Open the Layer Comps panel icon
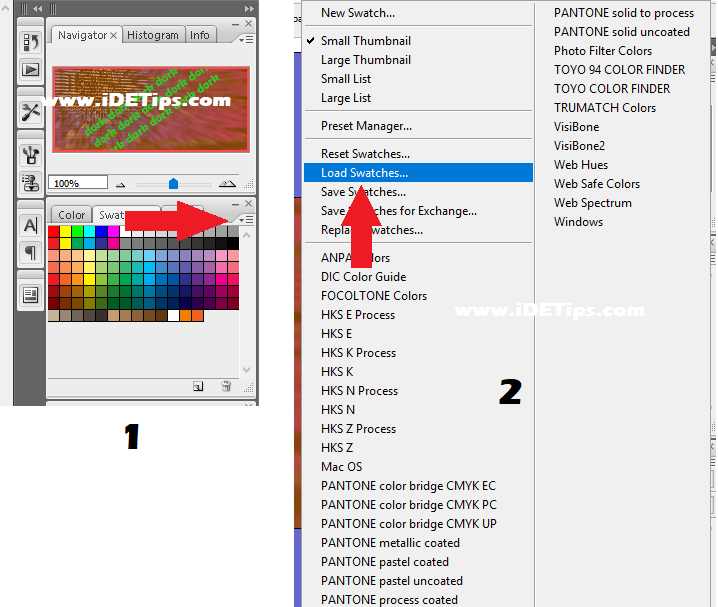The image size is (718, 607). coord(31,295)
